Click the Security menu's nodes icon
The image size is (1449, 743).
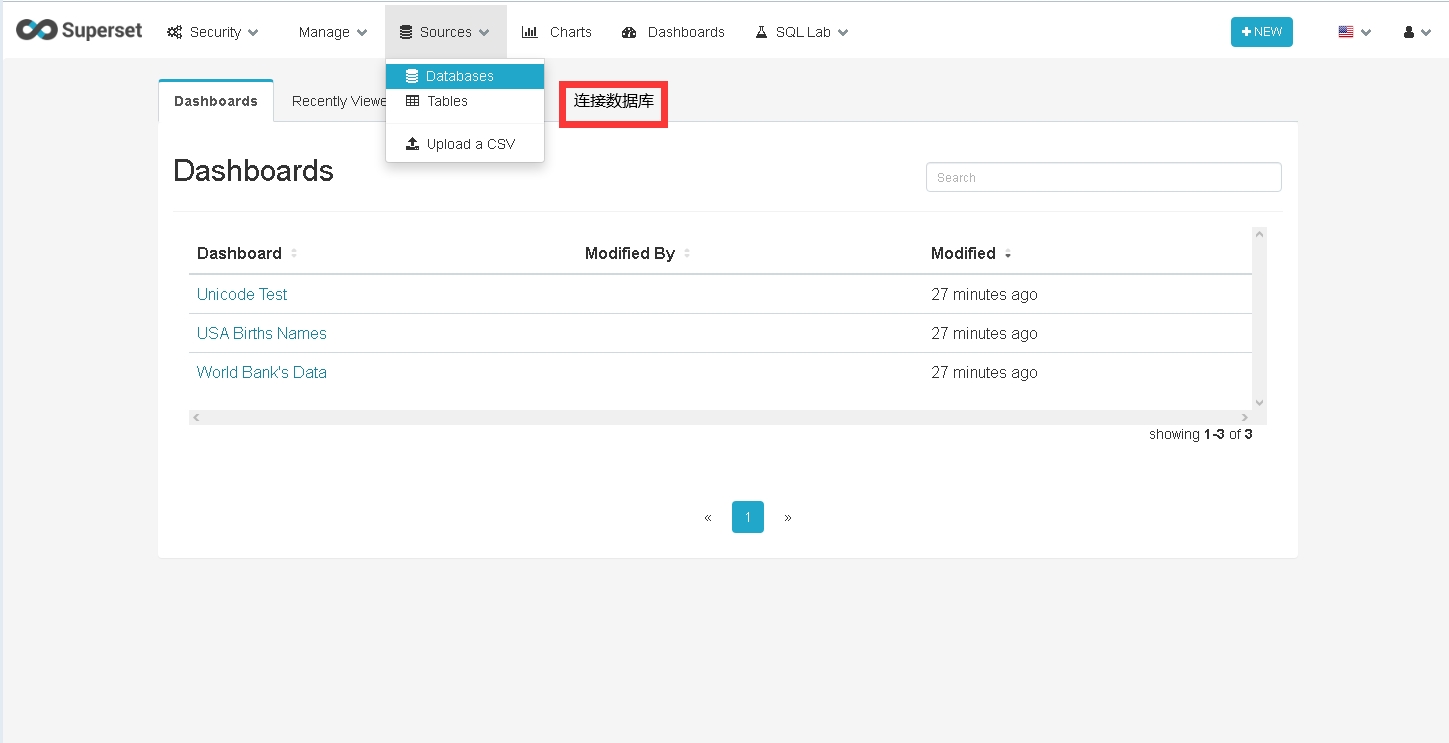174,32
